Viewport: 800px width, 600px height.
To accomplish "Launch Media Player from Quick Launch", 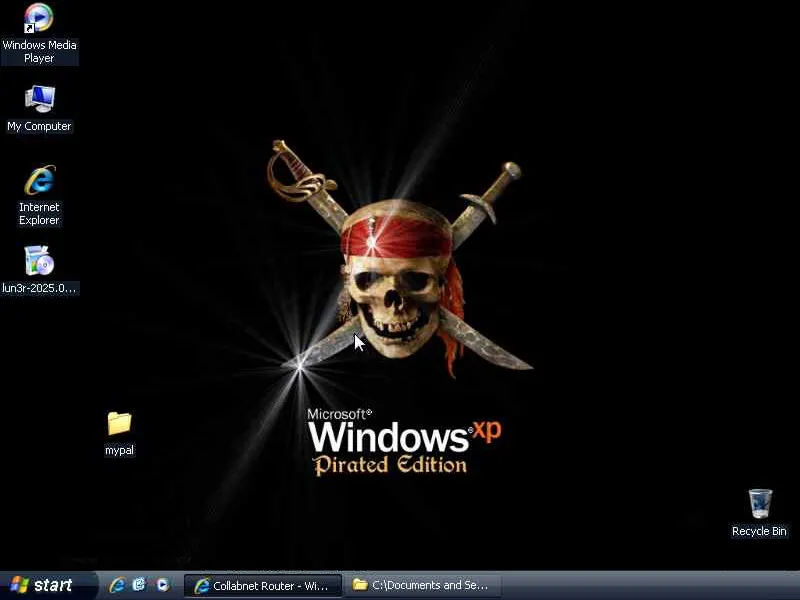I will tap(163, 585).
